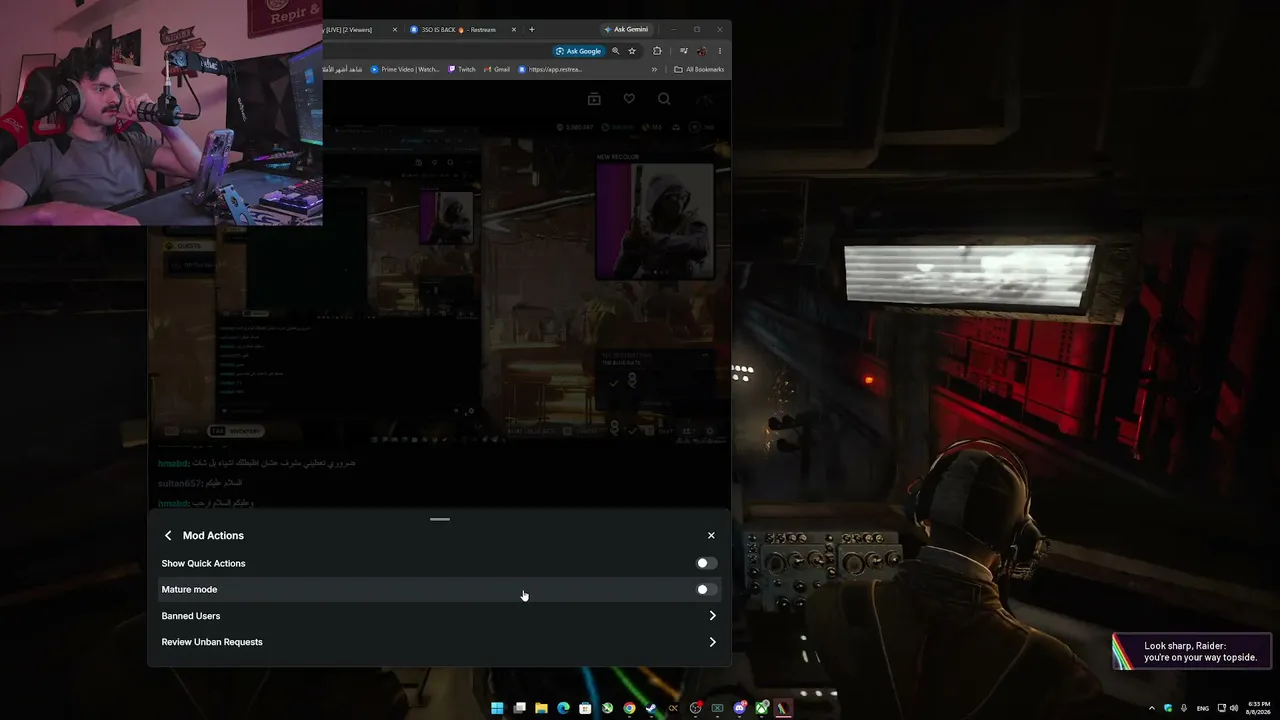
Task: Click the Ask Google lens button
Action: pos(579,51)
